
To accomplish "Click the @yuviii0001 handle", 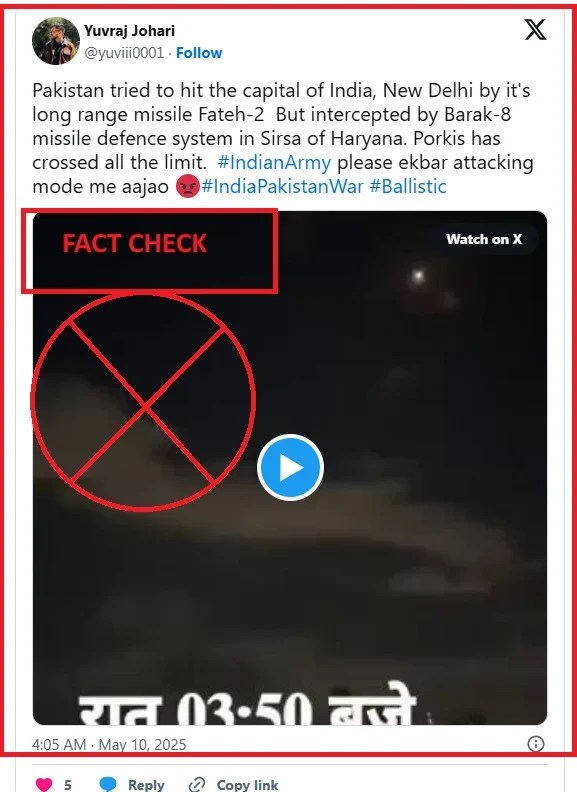I will (x=124, y=53).
